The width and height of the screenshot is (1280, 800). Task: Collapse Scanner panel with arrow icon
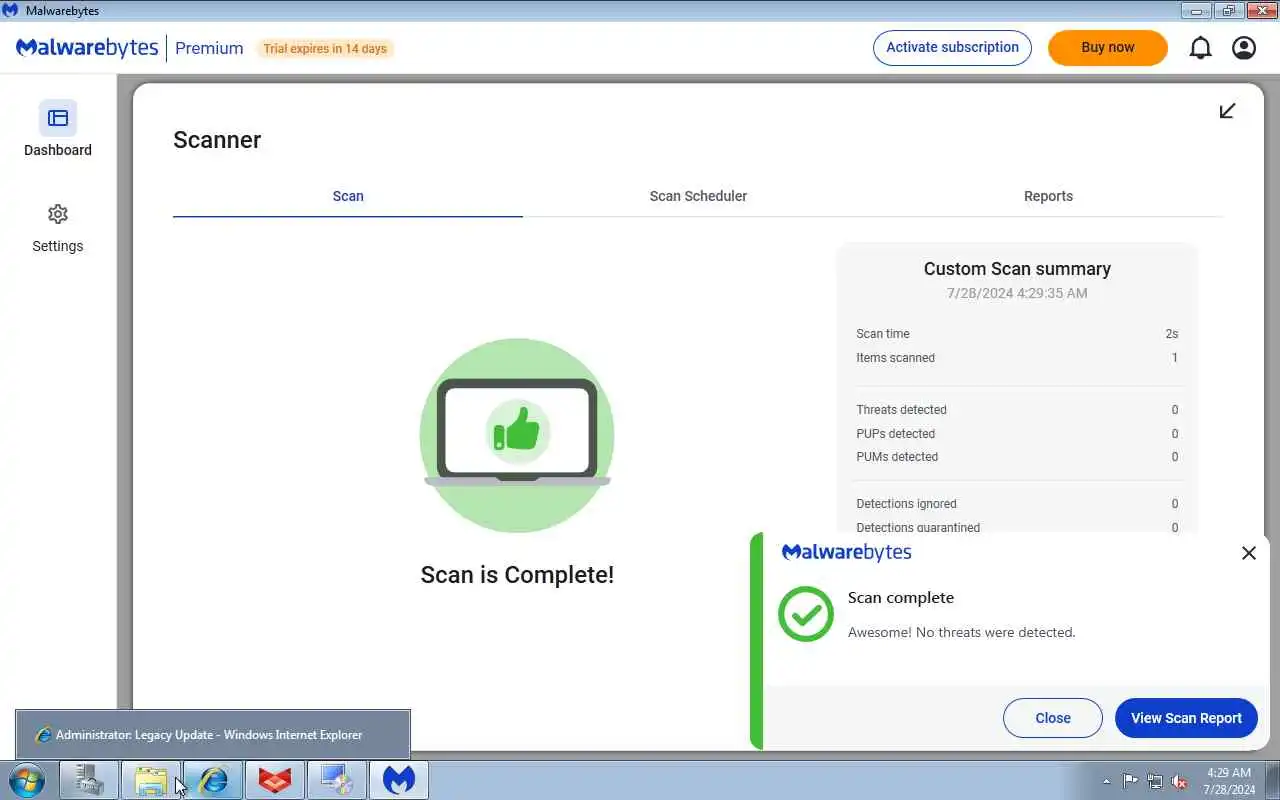pyautogui.click(x=1227, y=110)
